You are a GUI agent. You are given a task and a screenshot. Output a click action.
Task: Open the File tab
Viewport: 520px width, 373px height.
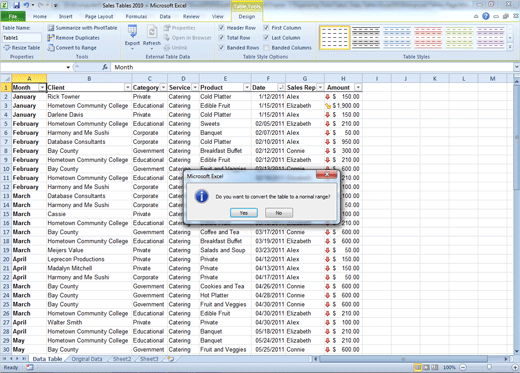click(13, 16)
